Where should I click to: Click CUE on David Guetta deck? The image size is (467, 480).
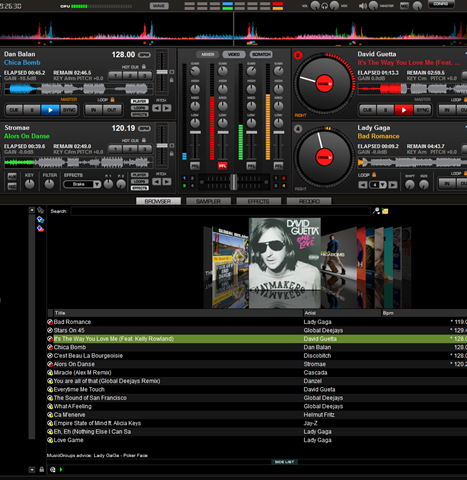[368, 110]
